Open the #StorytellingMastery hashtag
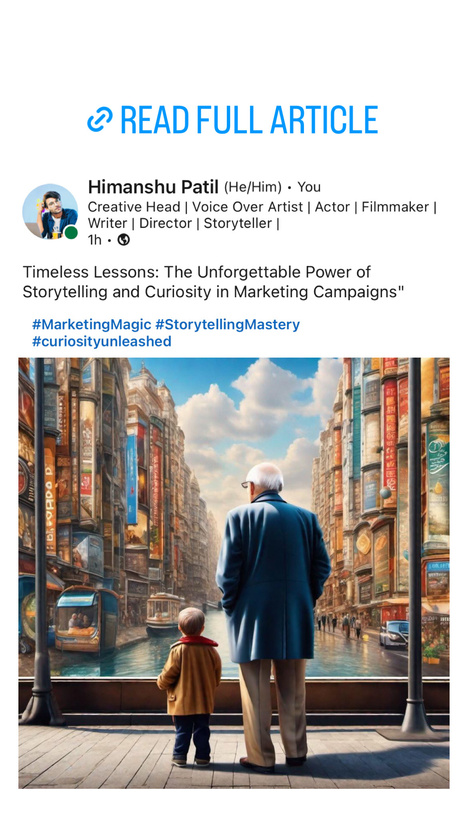Image resolution: width=468 pixels, height=832 pixels. 227,324
